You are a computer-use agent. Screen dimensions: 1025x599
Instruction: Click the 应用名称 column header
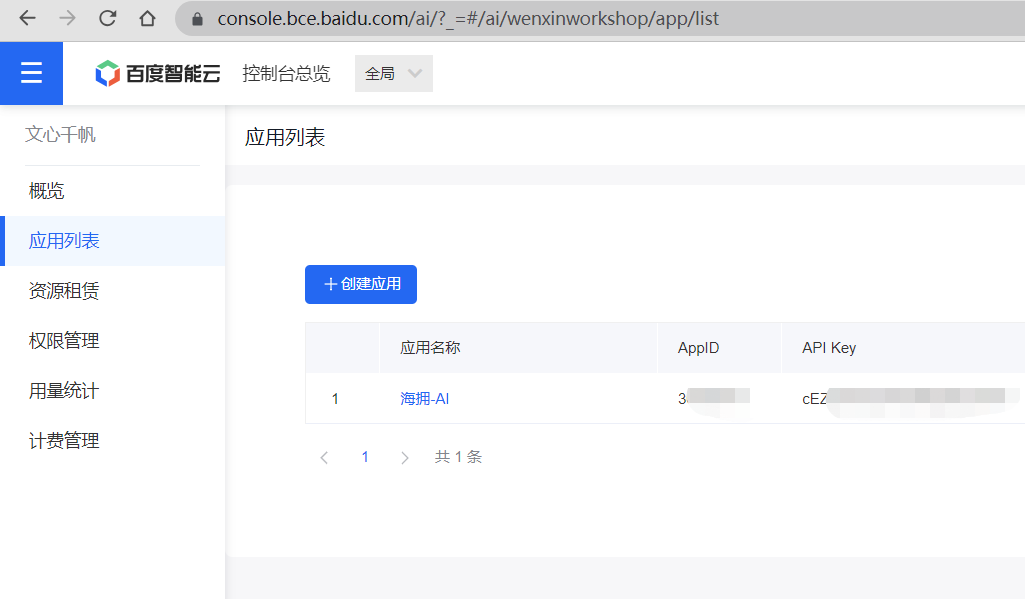tap(430, 347)
